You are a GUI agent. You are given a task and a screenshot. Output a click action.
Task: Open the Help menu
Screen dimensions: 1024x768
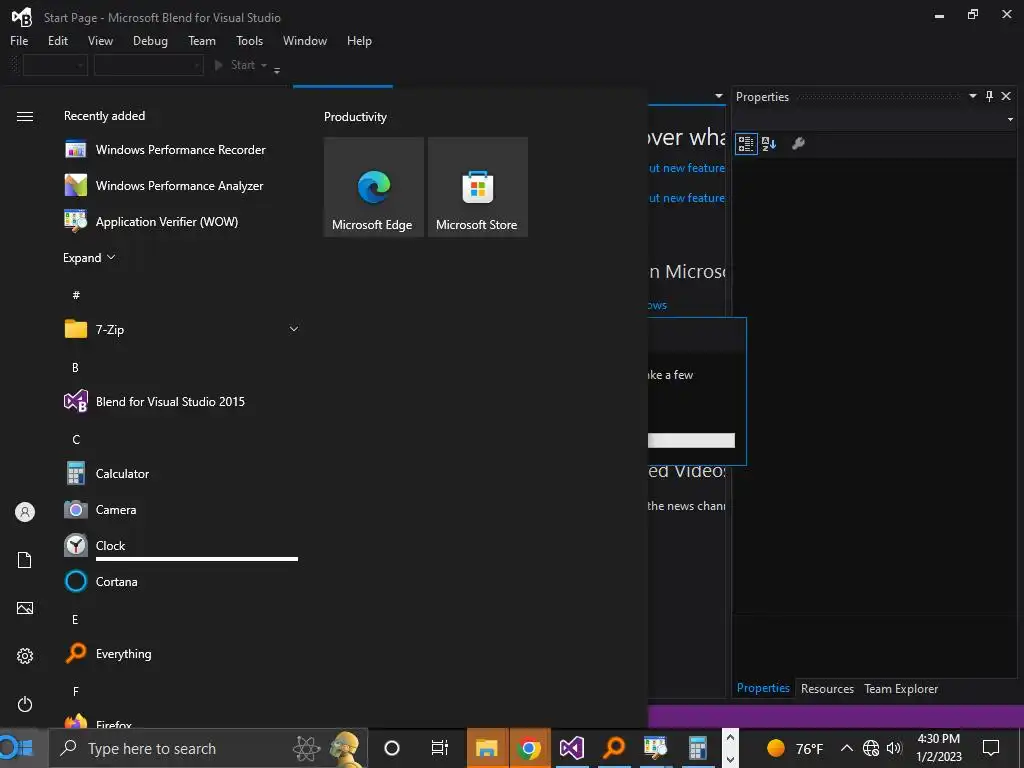[359, 40]
